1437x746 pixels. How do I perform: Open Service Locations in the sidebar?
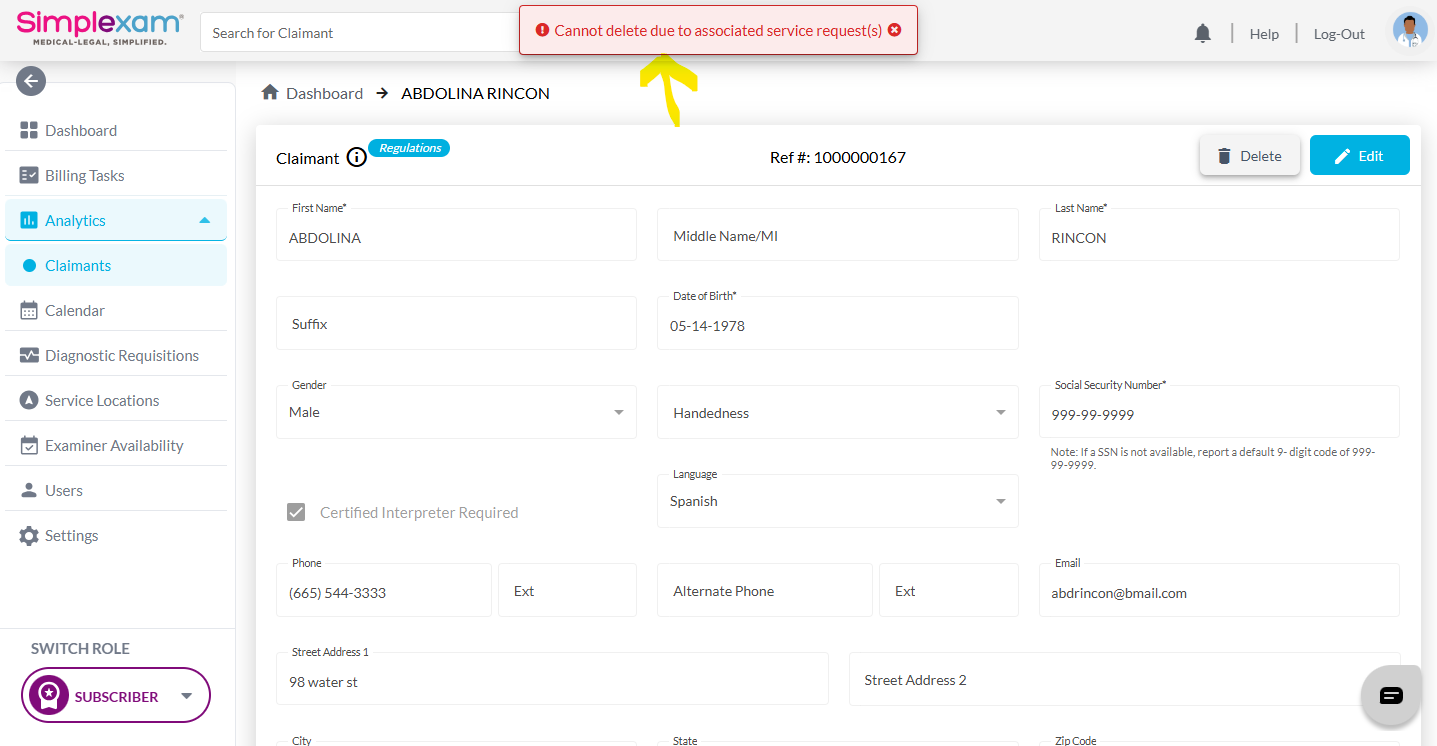click(116, 400)
